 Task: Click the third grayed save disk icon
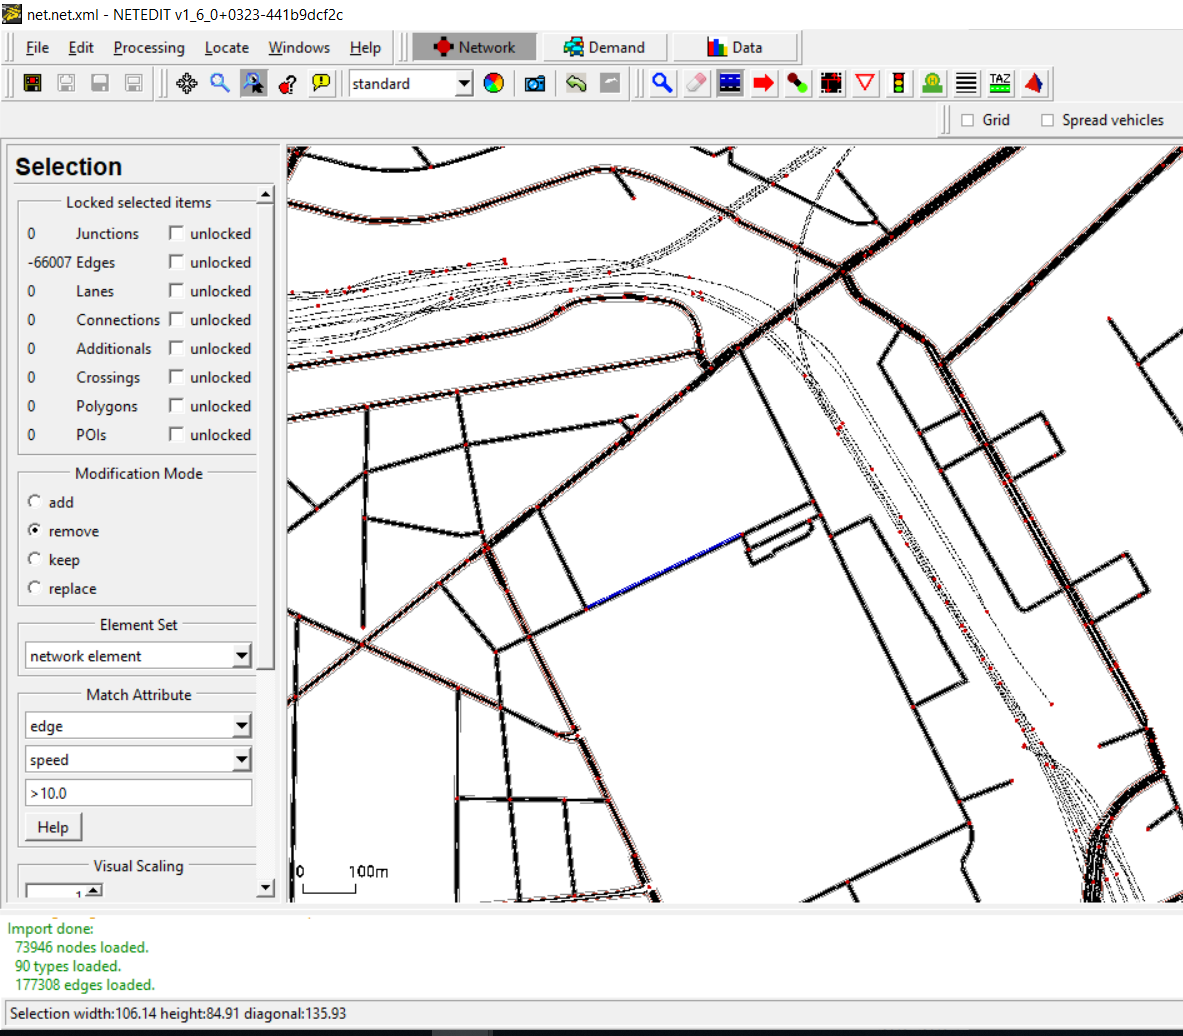click(134, 83)
